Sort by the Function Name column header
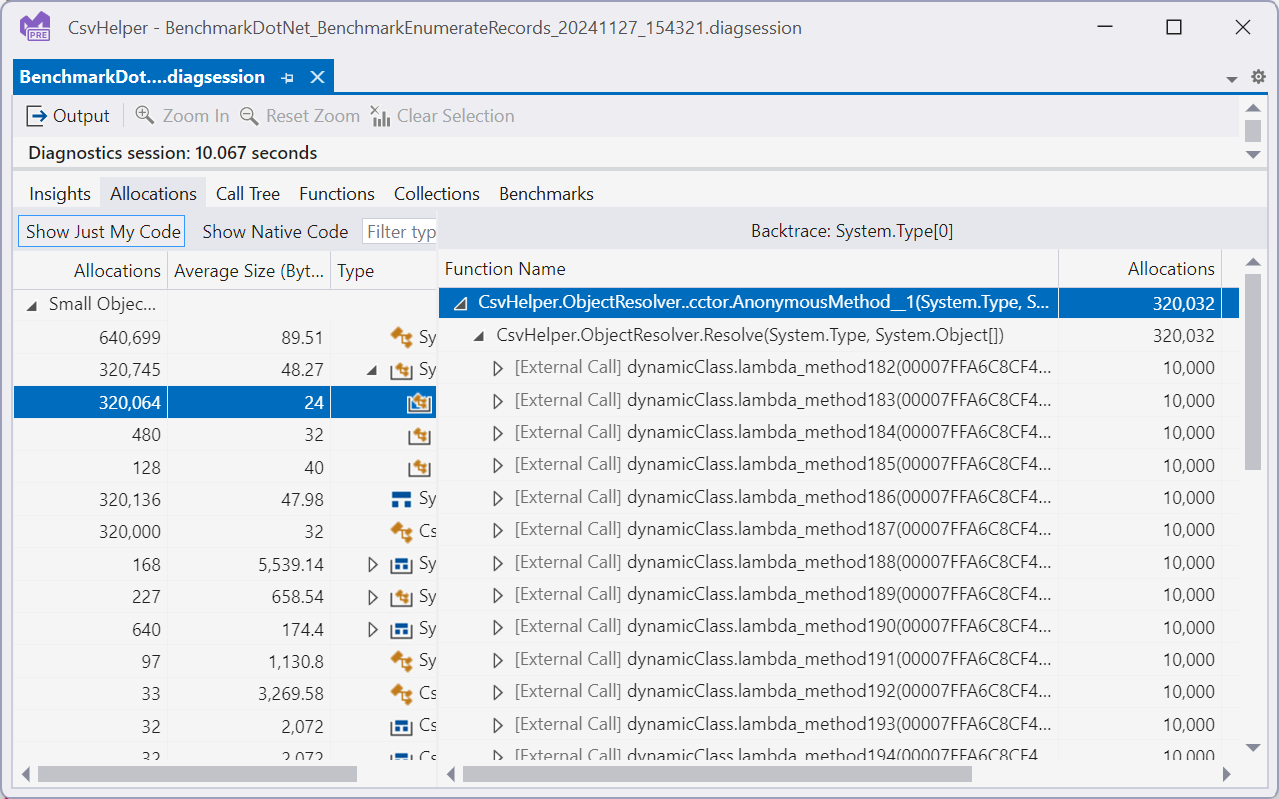Image resolution: width=1279 pixels, height=799 pixels. click(749, 269)
